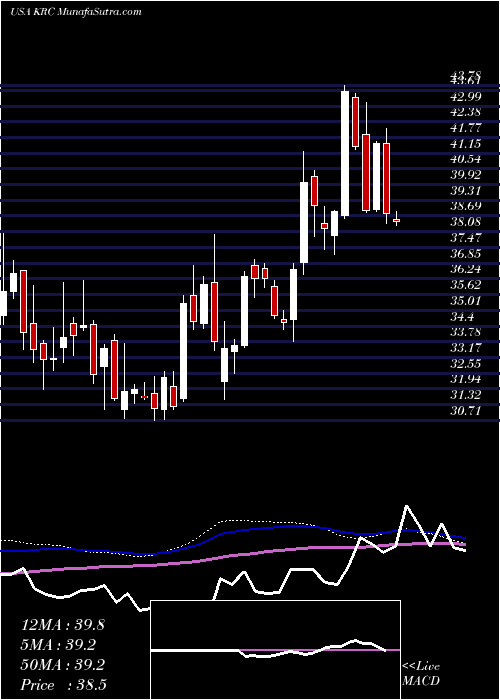Image resolution: width=500 pixels, height=700 pixels.
Task: Click the 42.99 price level label
Action: [466, 96]
